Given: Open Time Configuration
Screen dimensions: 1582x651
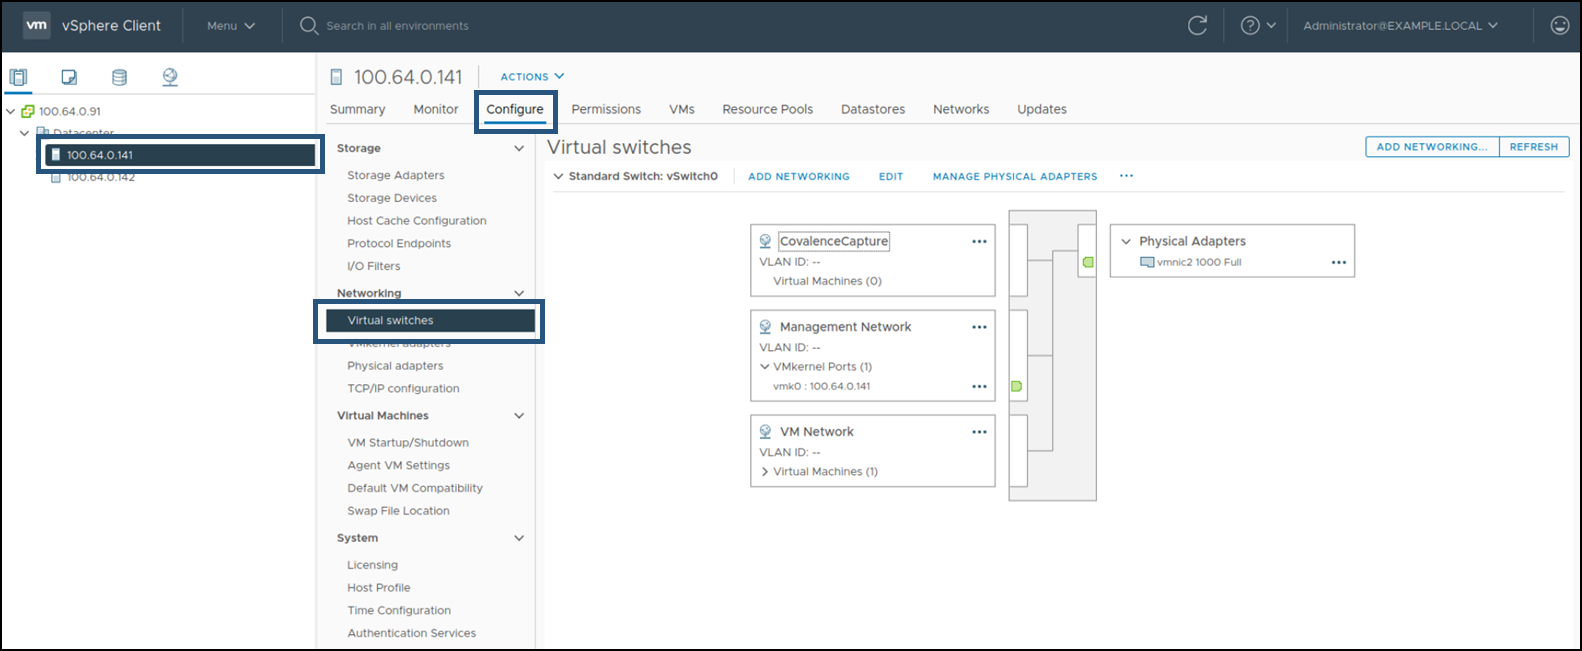Looking at the screenshot, I should coord(399,610).
